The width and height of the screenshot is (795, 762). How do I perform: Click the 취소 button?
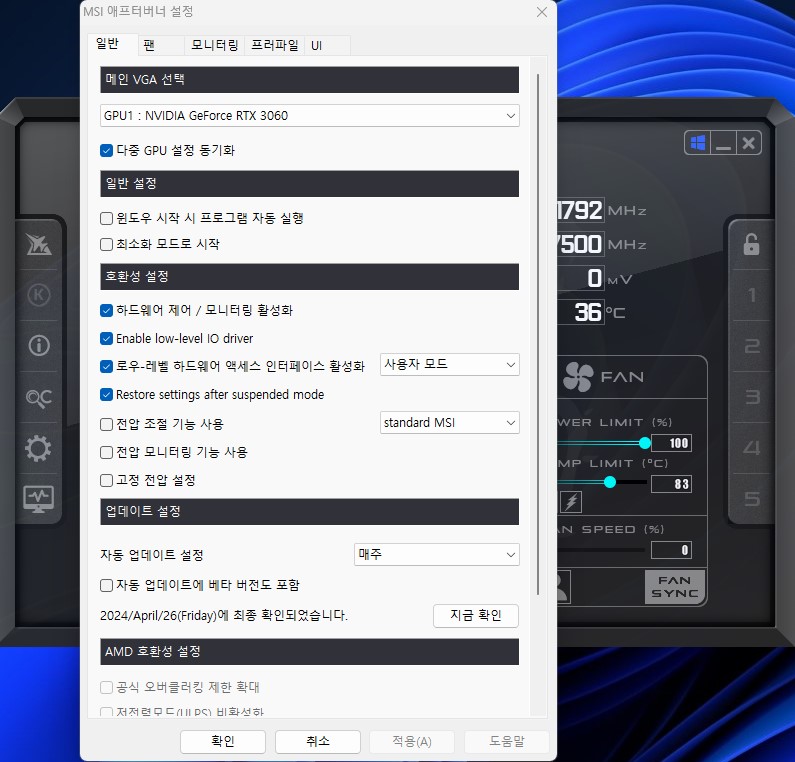318,742
